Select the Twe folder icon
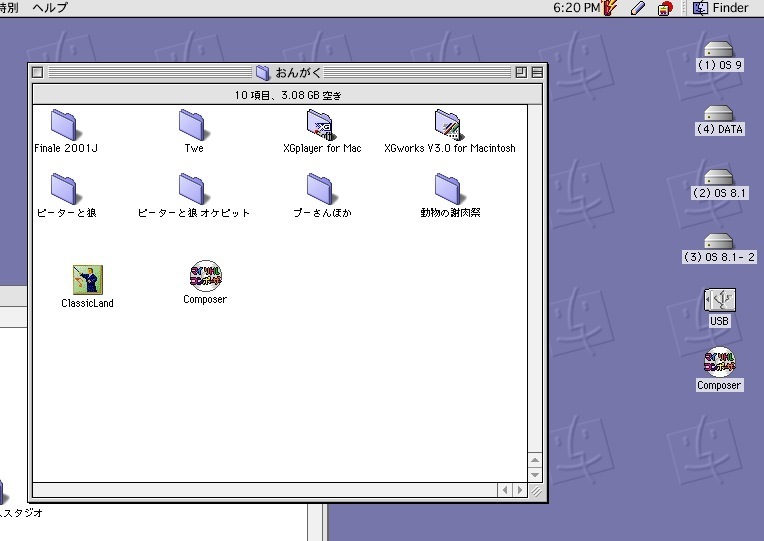 click(193, 125)
